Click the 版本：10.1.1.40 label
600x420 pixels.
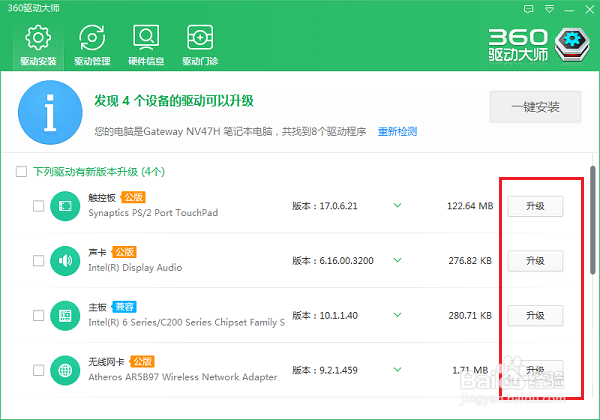(325, 316)
